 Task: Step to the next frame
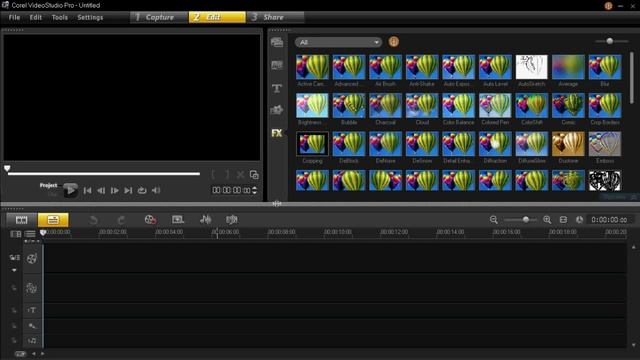(x=115, y=190)
